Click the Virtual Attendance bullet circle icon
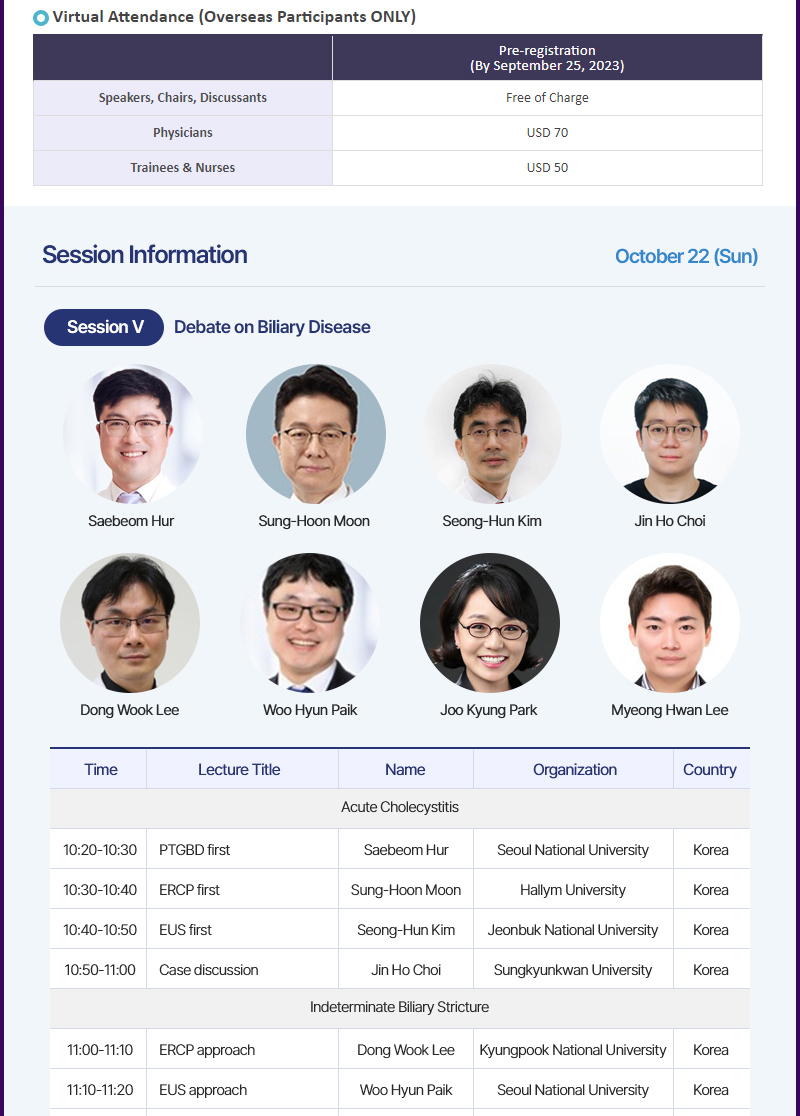 (x=41, y=18)
